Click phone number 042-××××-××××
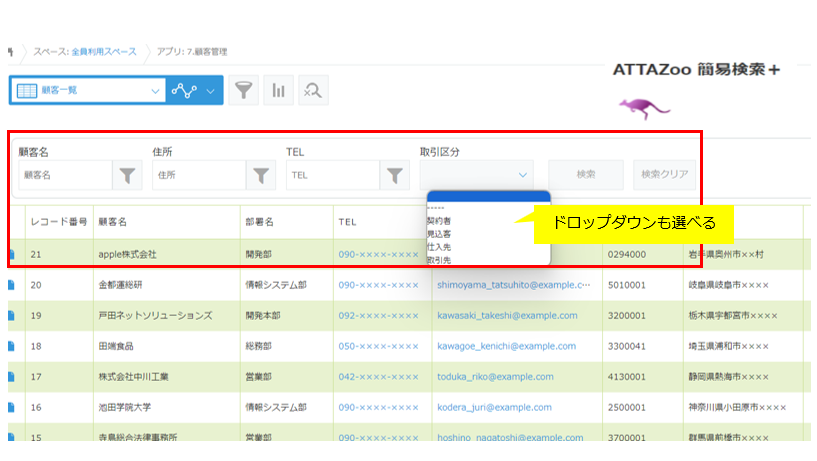817x461 pixels. 378,377
